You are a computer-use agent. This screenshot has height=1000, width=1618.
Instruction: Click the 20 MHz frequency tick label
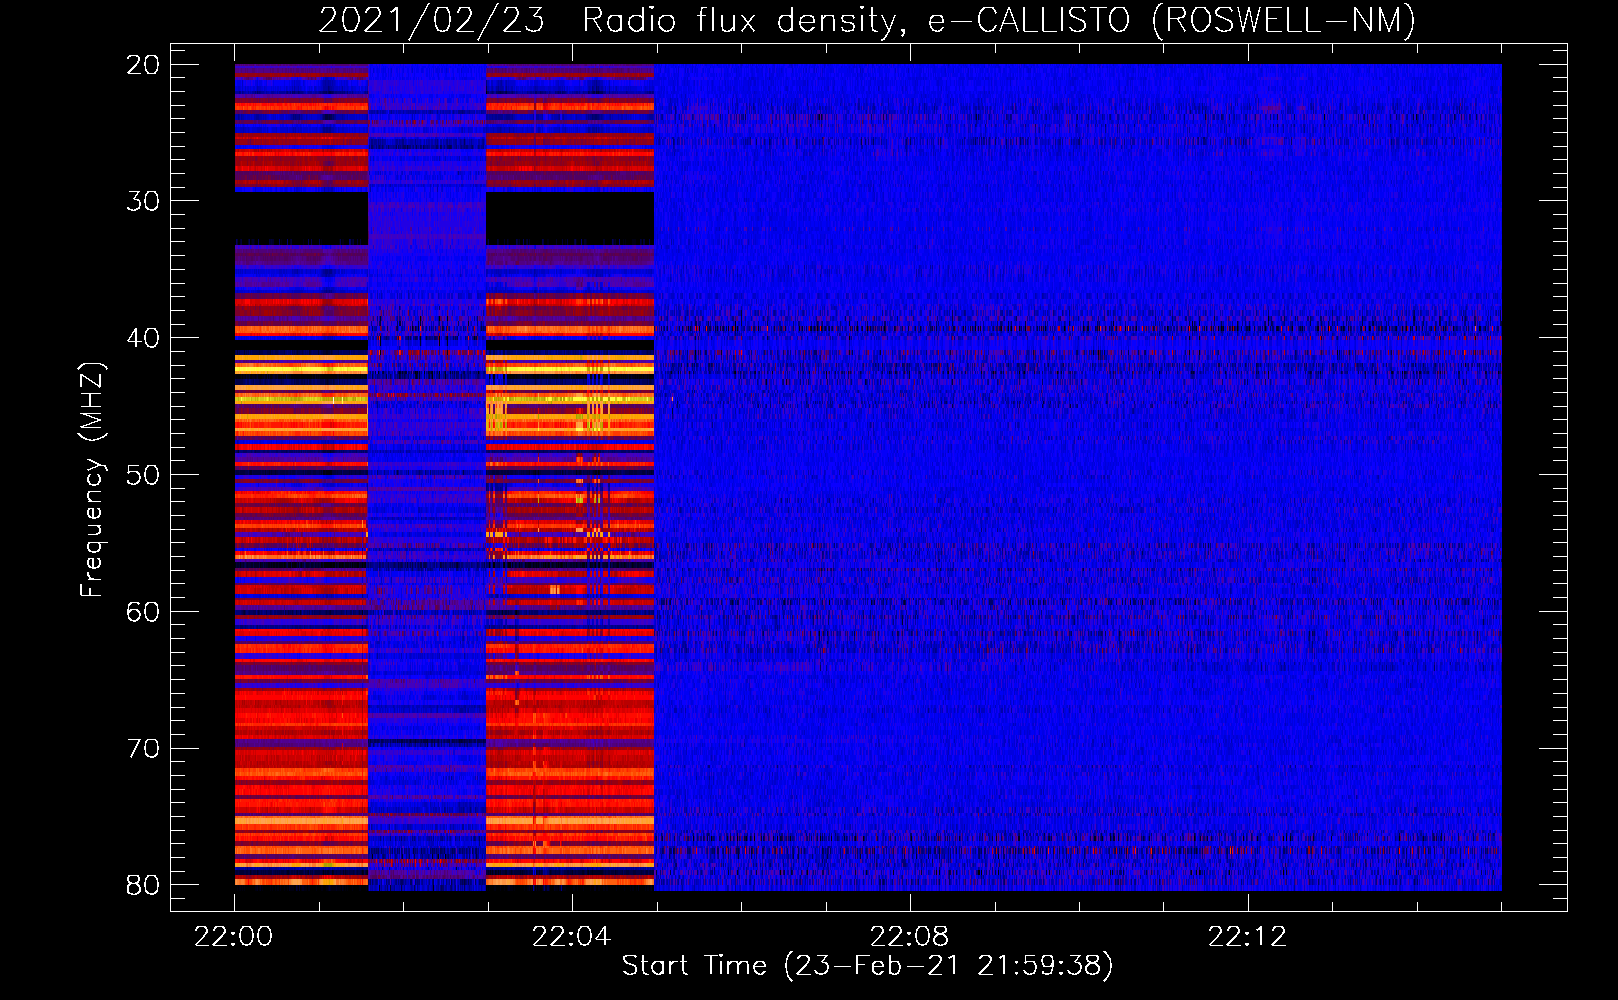(x=143, y=65)
